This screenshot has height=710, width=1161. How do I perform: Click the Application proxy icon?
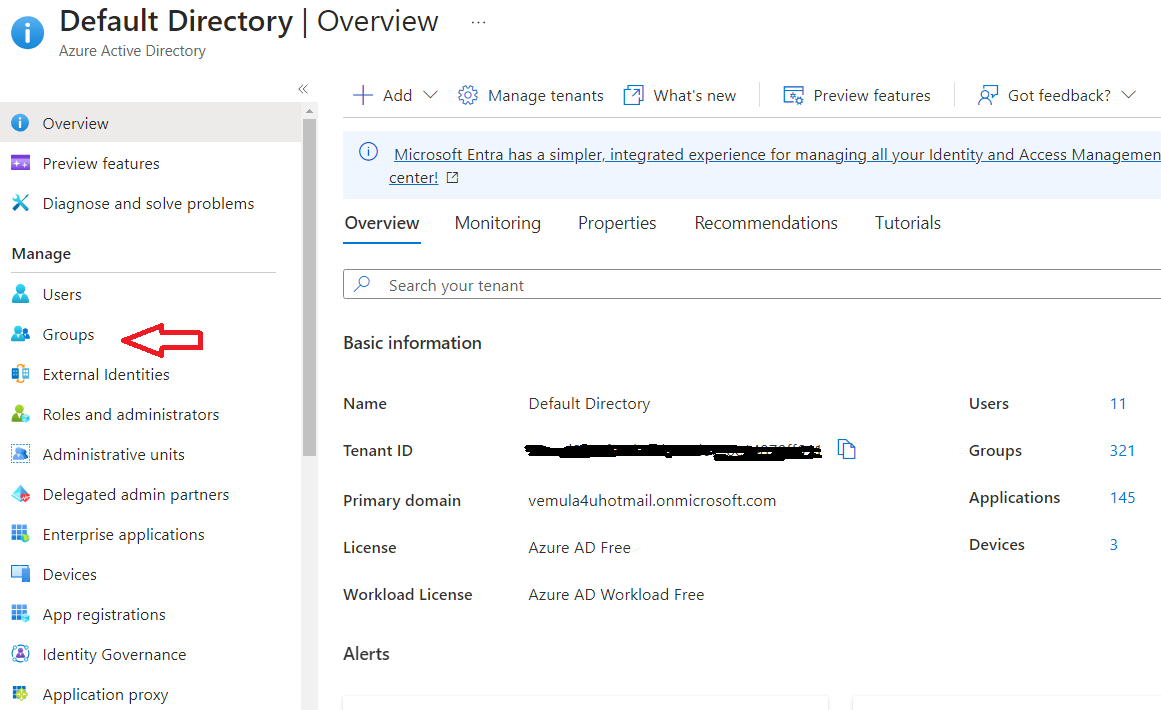tap(21, 694)
